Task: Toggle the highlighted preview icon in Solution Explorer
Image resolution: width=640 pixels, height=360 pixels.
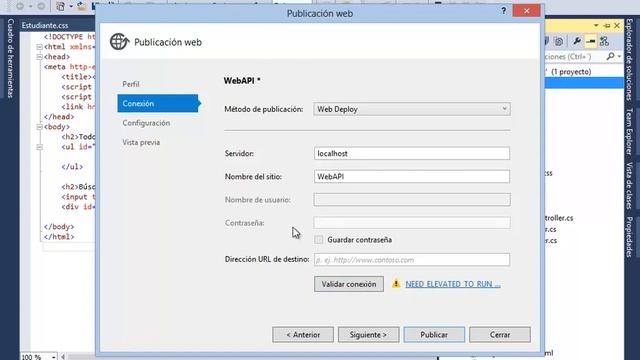Action: click(591, 41)
